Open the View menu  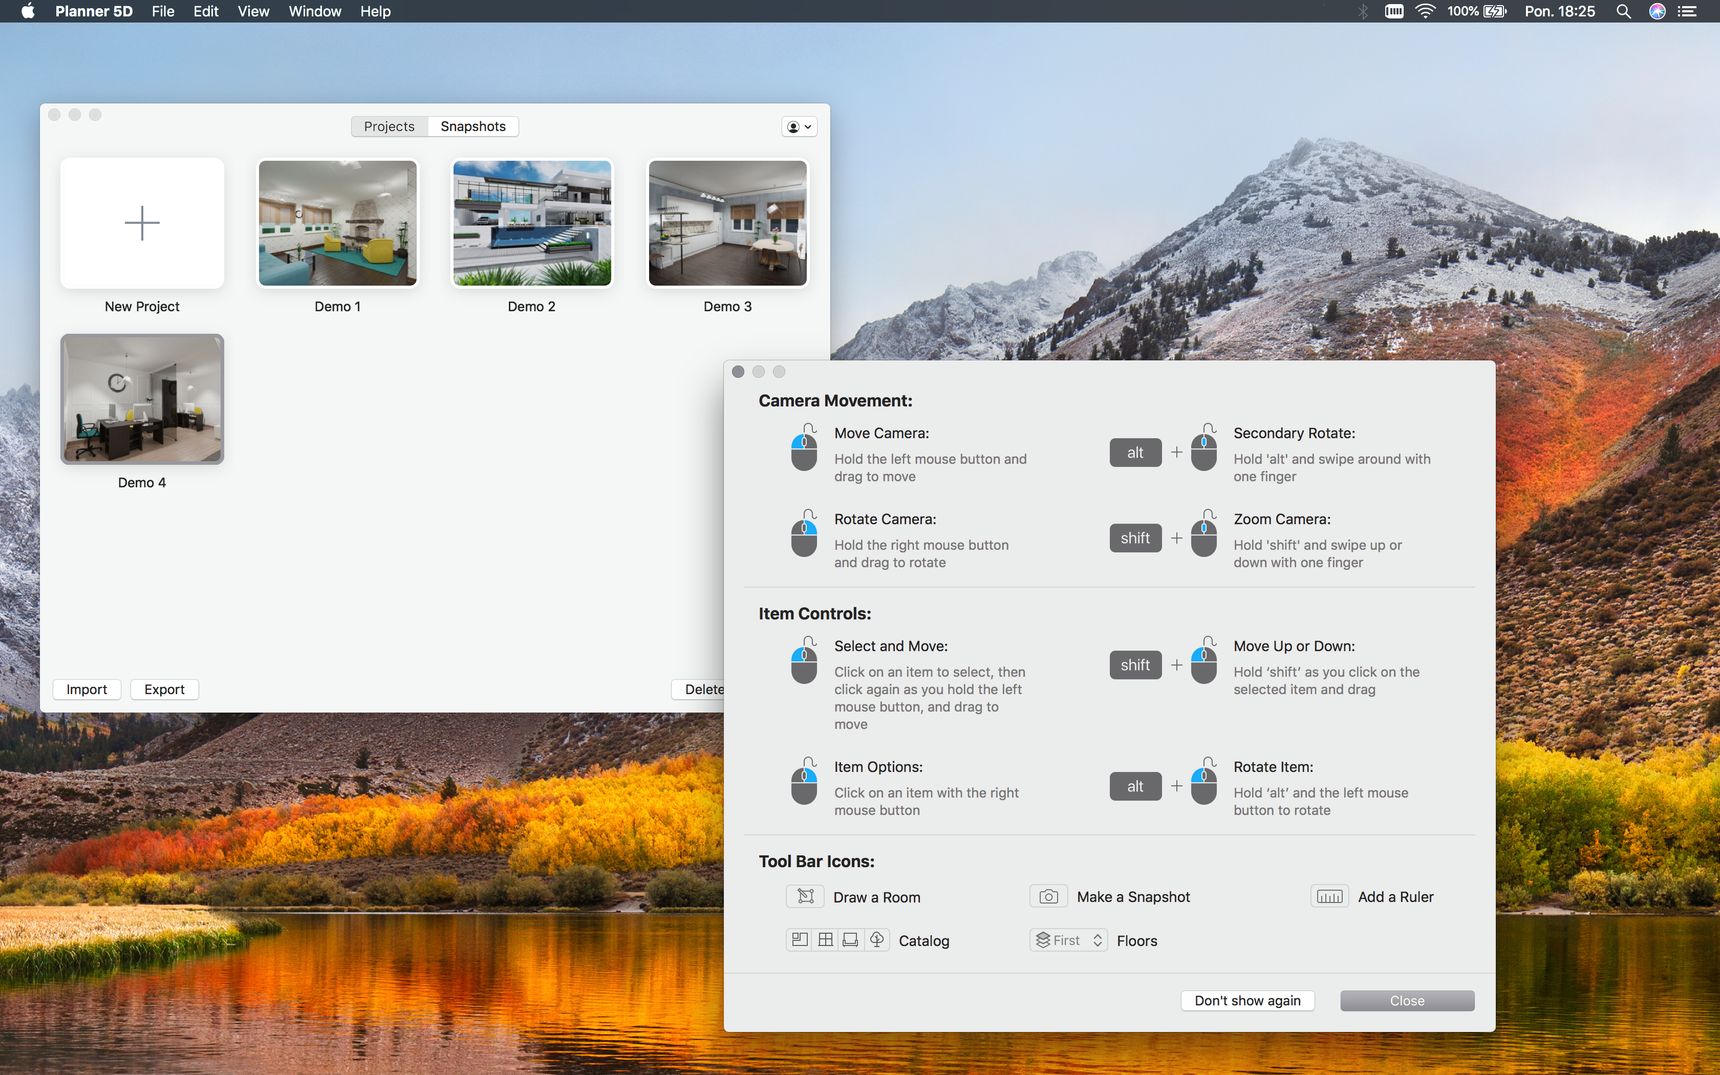(x=253, y=11)
